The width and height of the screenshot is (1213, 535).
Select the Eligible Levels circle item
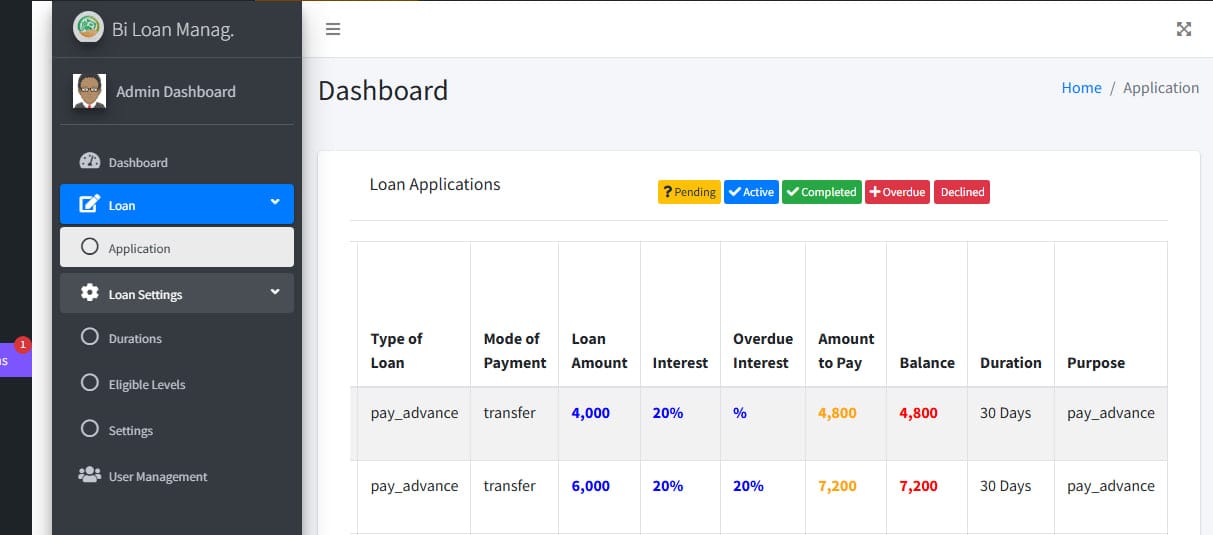(90, 384)
